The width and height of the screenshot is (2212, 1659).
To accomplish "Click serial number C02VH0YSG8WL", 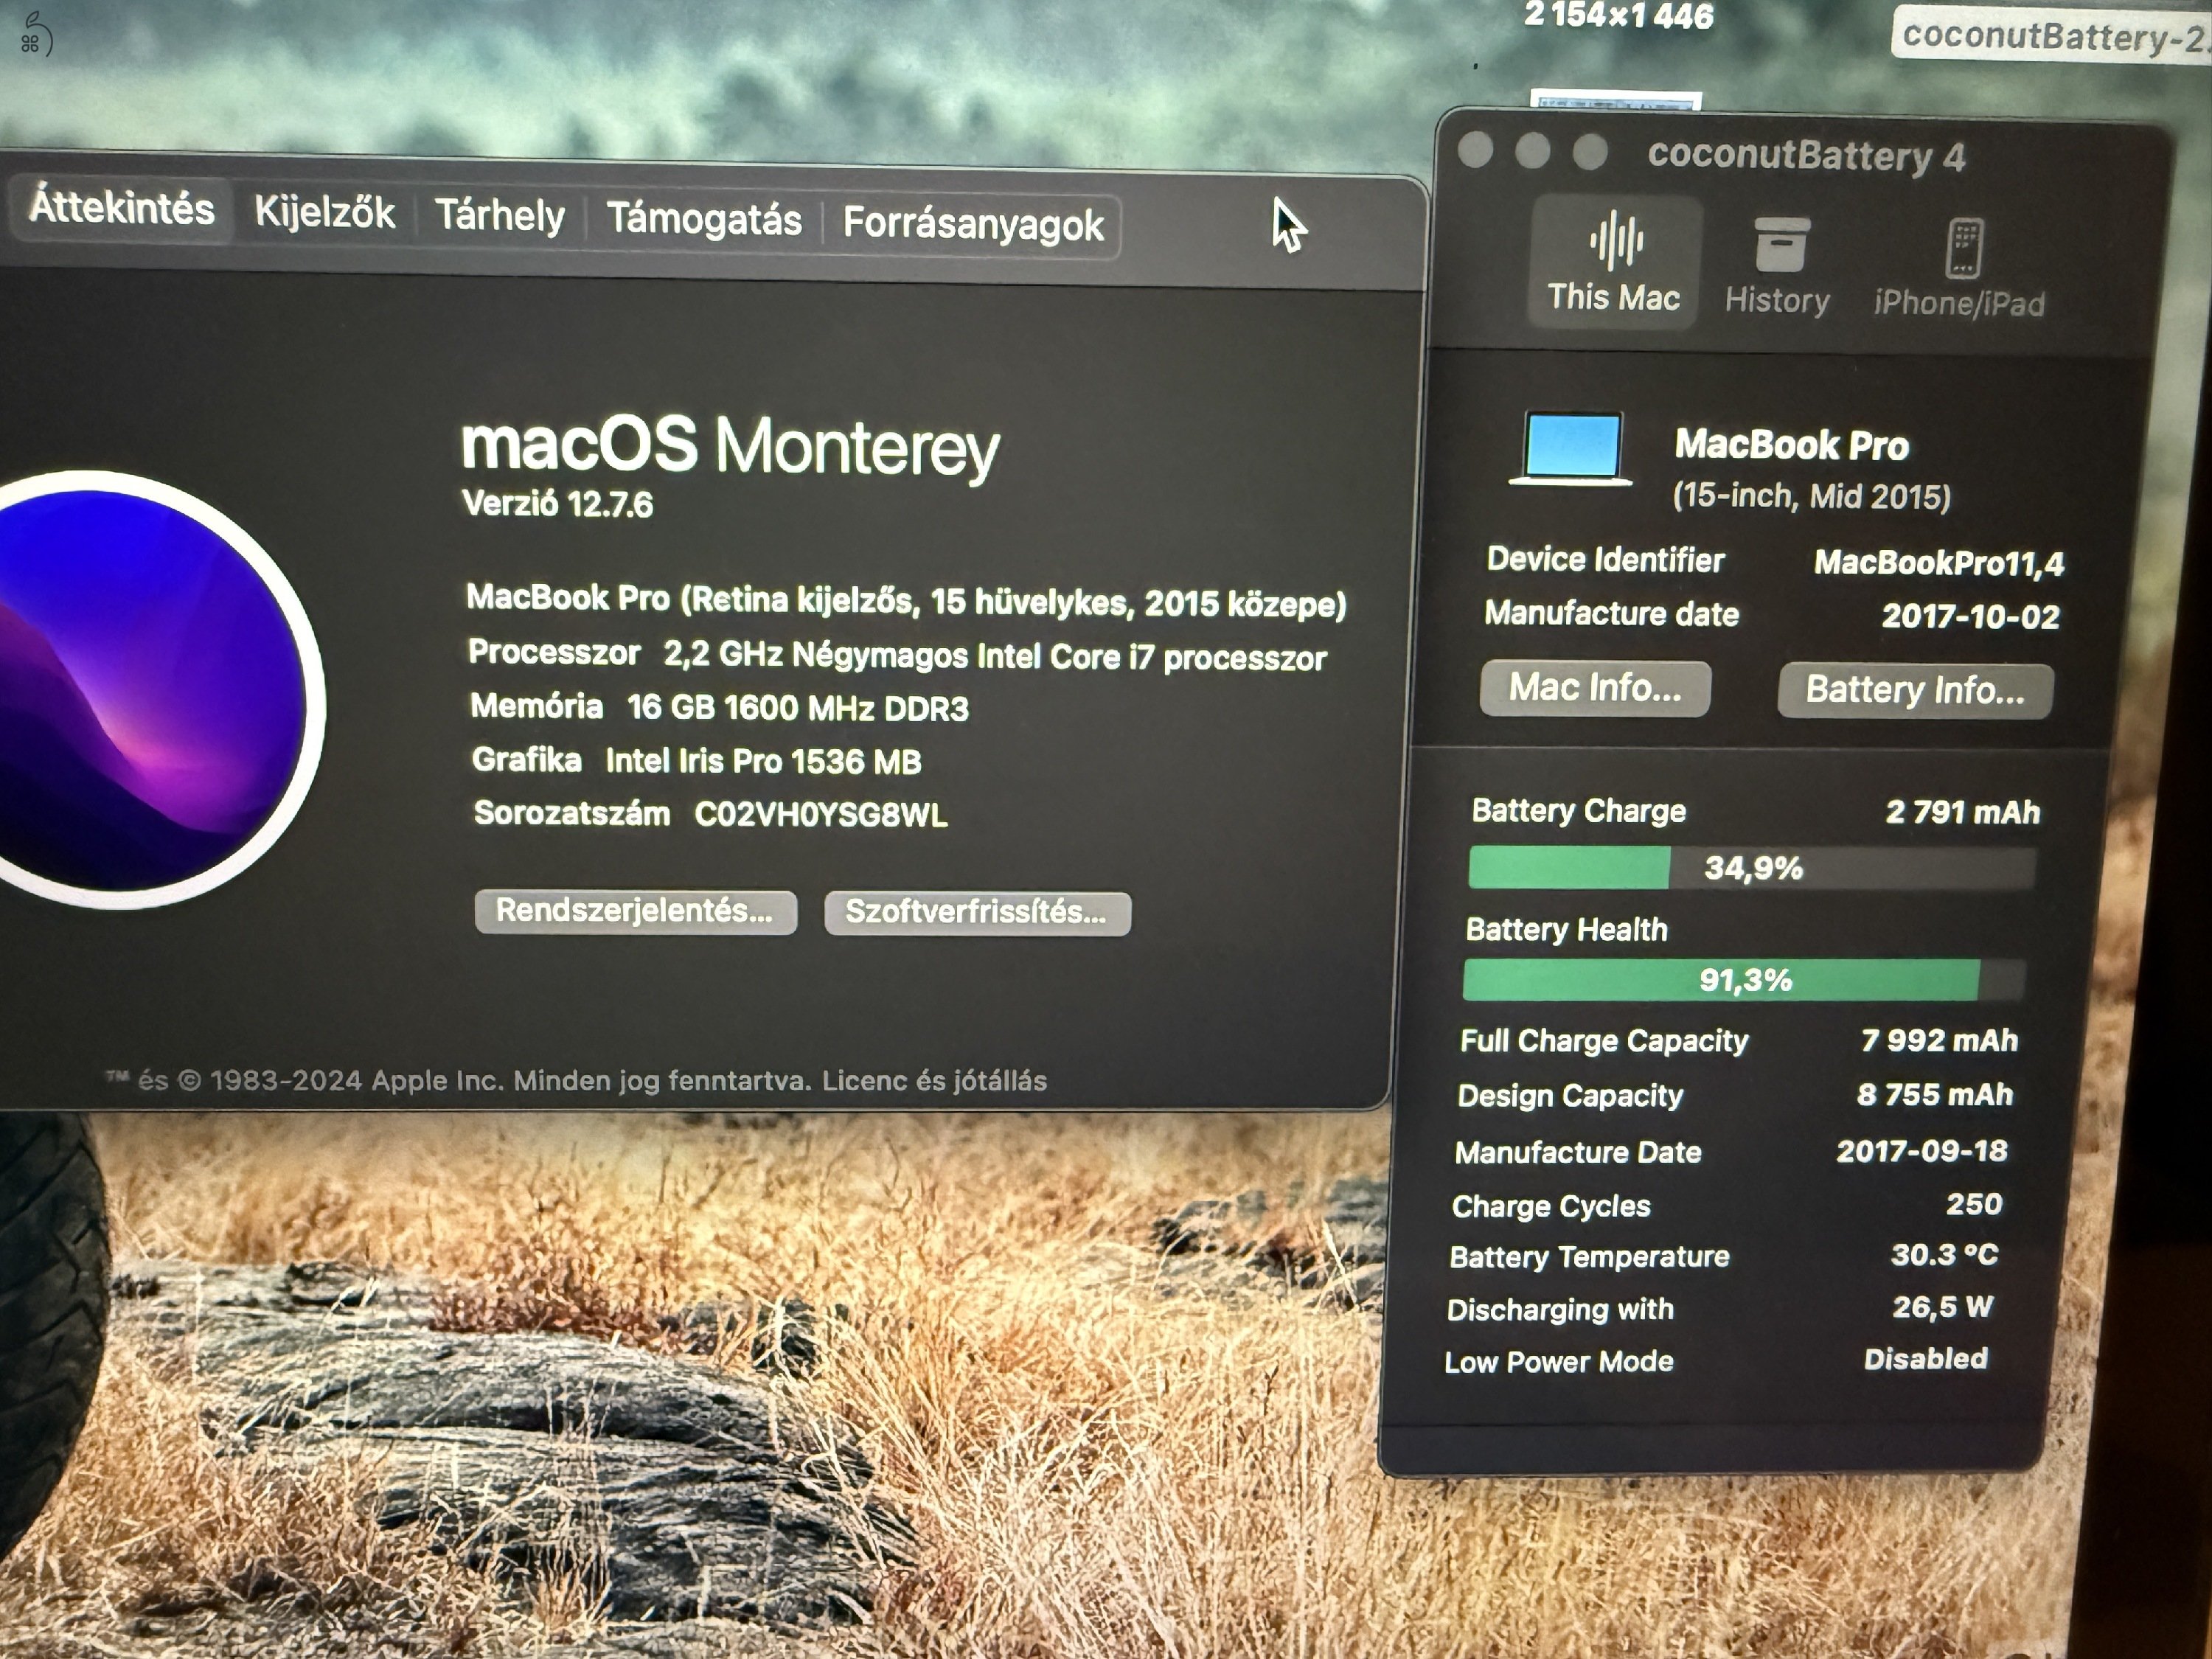I will [821, 815].
